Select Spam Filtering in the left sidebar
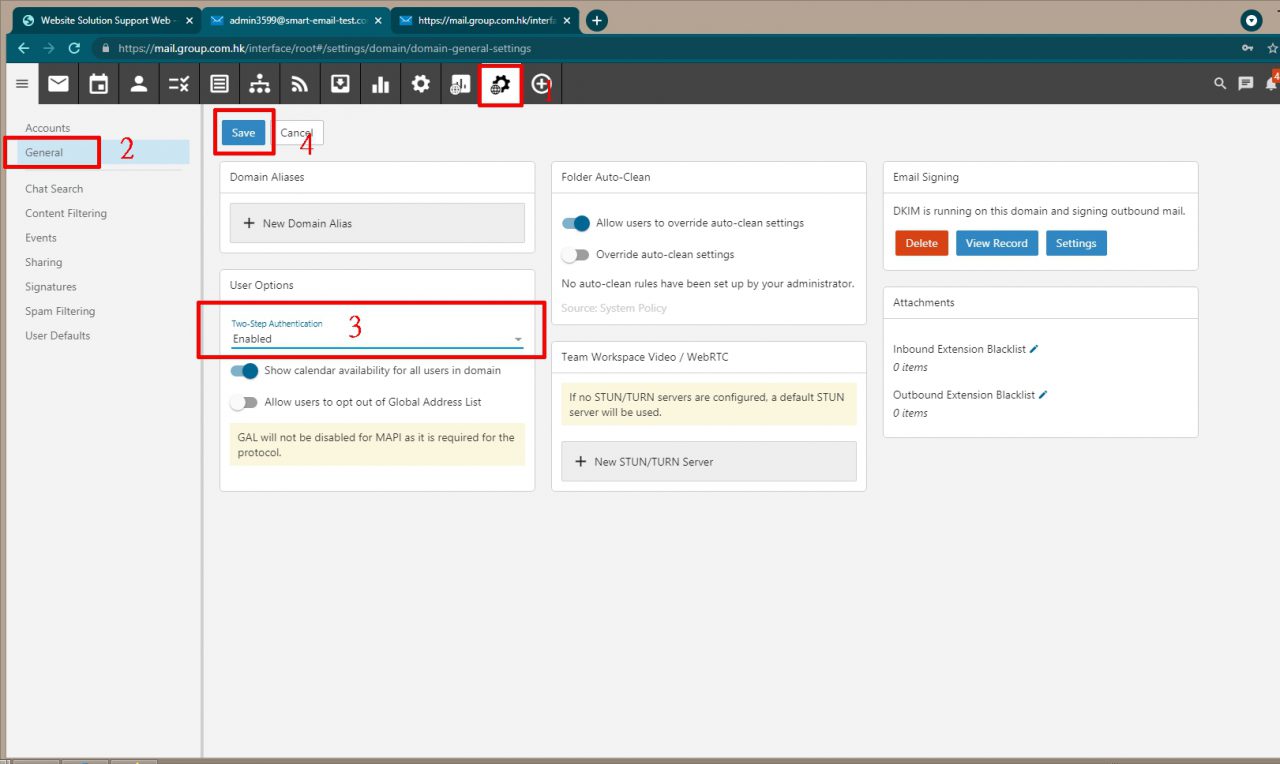The width and height of the screenshot is (1280, 764). point(58,311)
